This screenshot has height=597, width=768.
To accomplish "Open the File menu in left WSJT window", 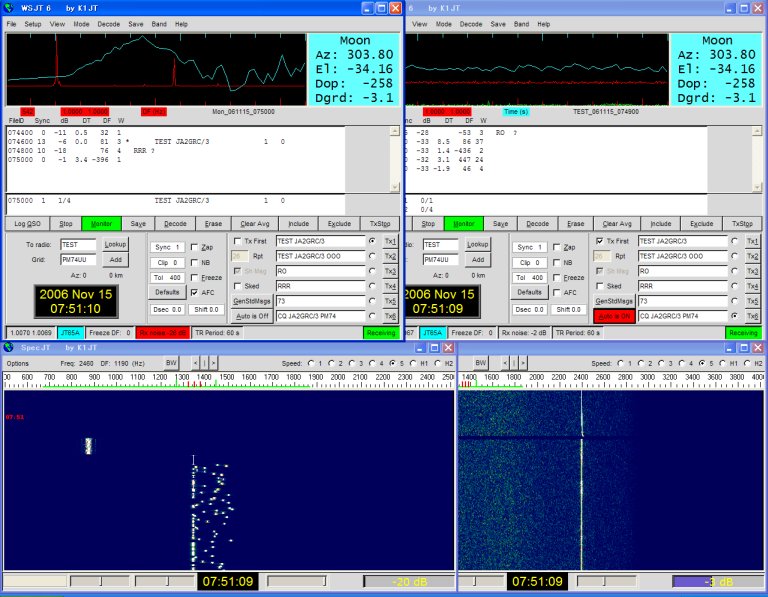I will [11, 24].
